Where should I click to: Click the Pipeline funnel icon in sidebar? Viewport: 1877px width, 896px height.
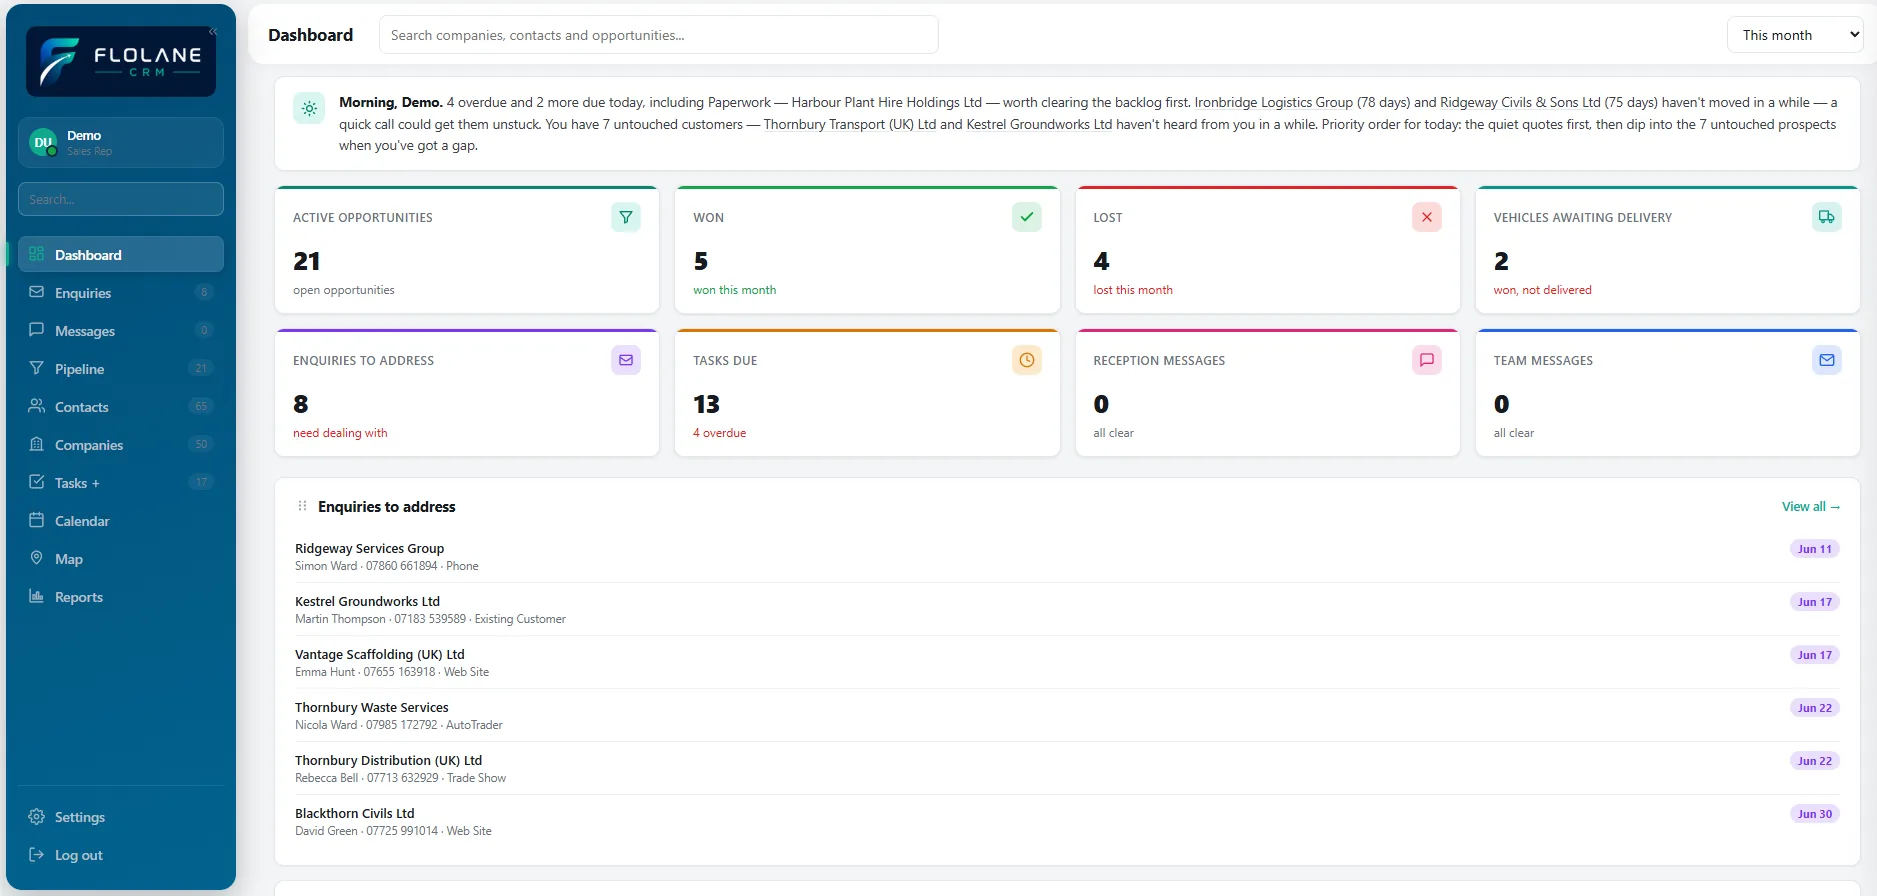[x=37, y=368]
